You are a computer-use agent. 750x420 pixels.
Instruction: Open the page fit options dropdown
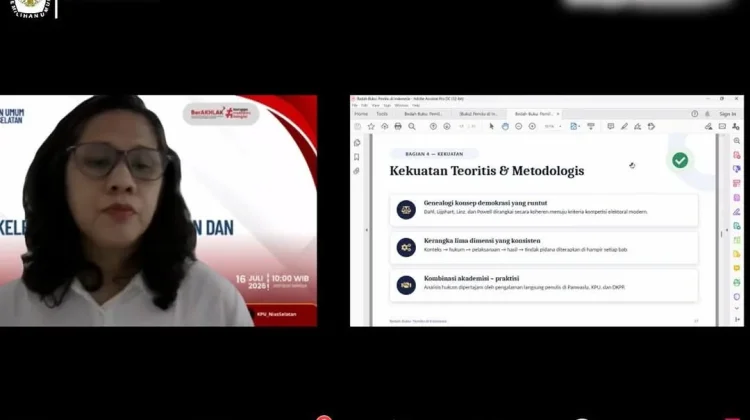[575, 126]
